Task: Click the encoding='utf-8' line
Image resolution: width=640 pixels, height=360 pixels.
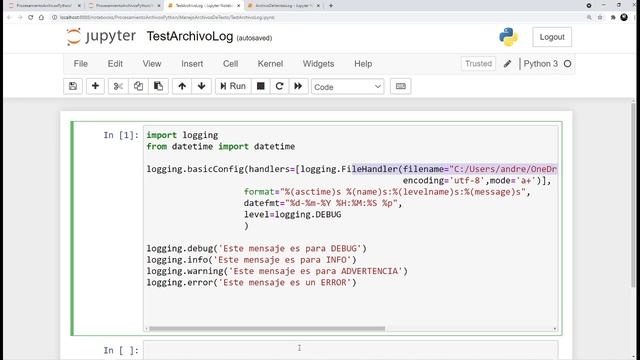Action: [477, 180]
